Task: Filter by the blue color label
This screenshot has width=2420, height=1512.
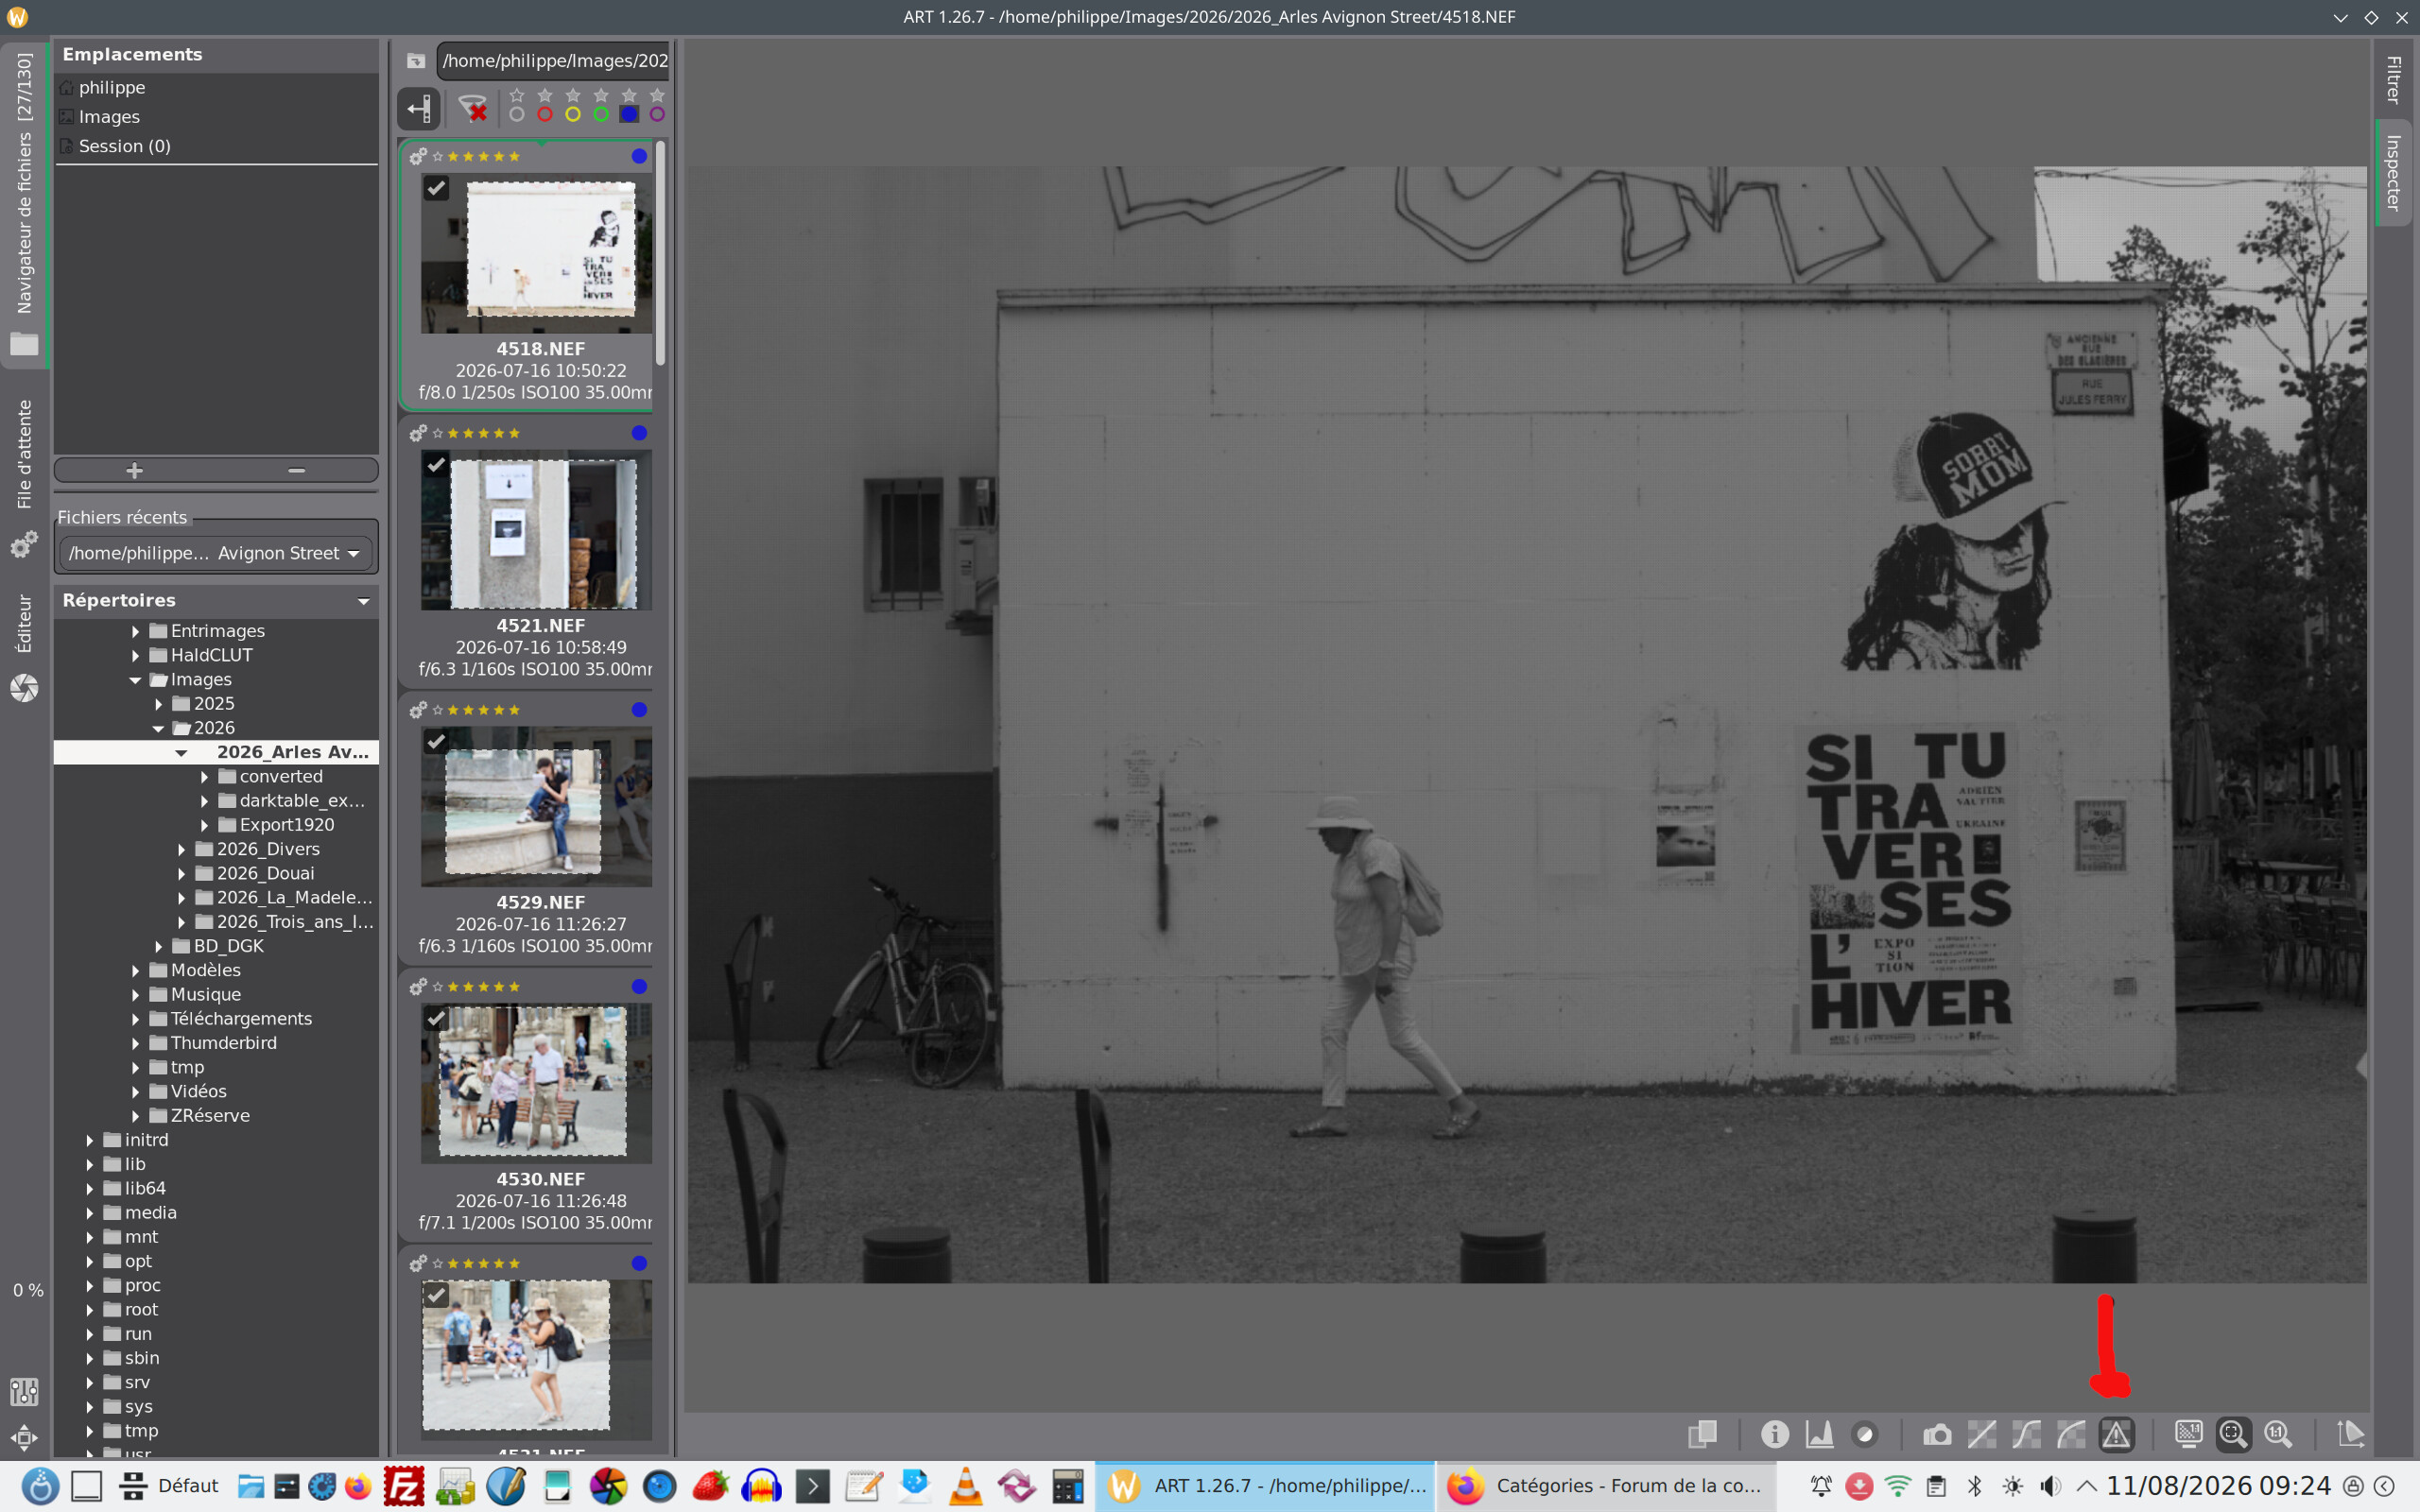Action: point(629,114)
